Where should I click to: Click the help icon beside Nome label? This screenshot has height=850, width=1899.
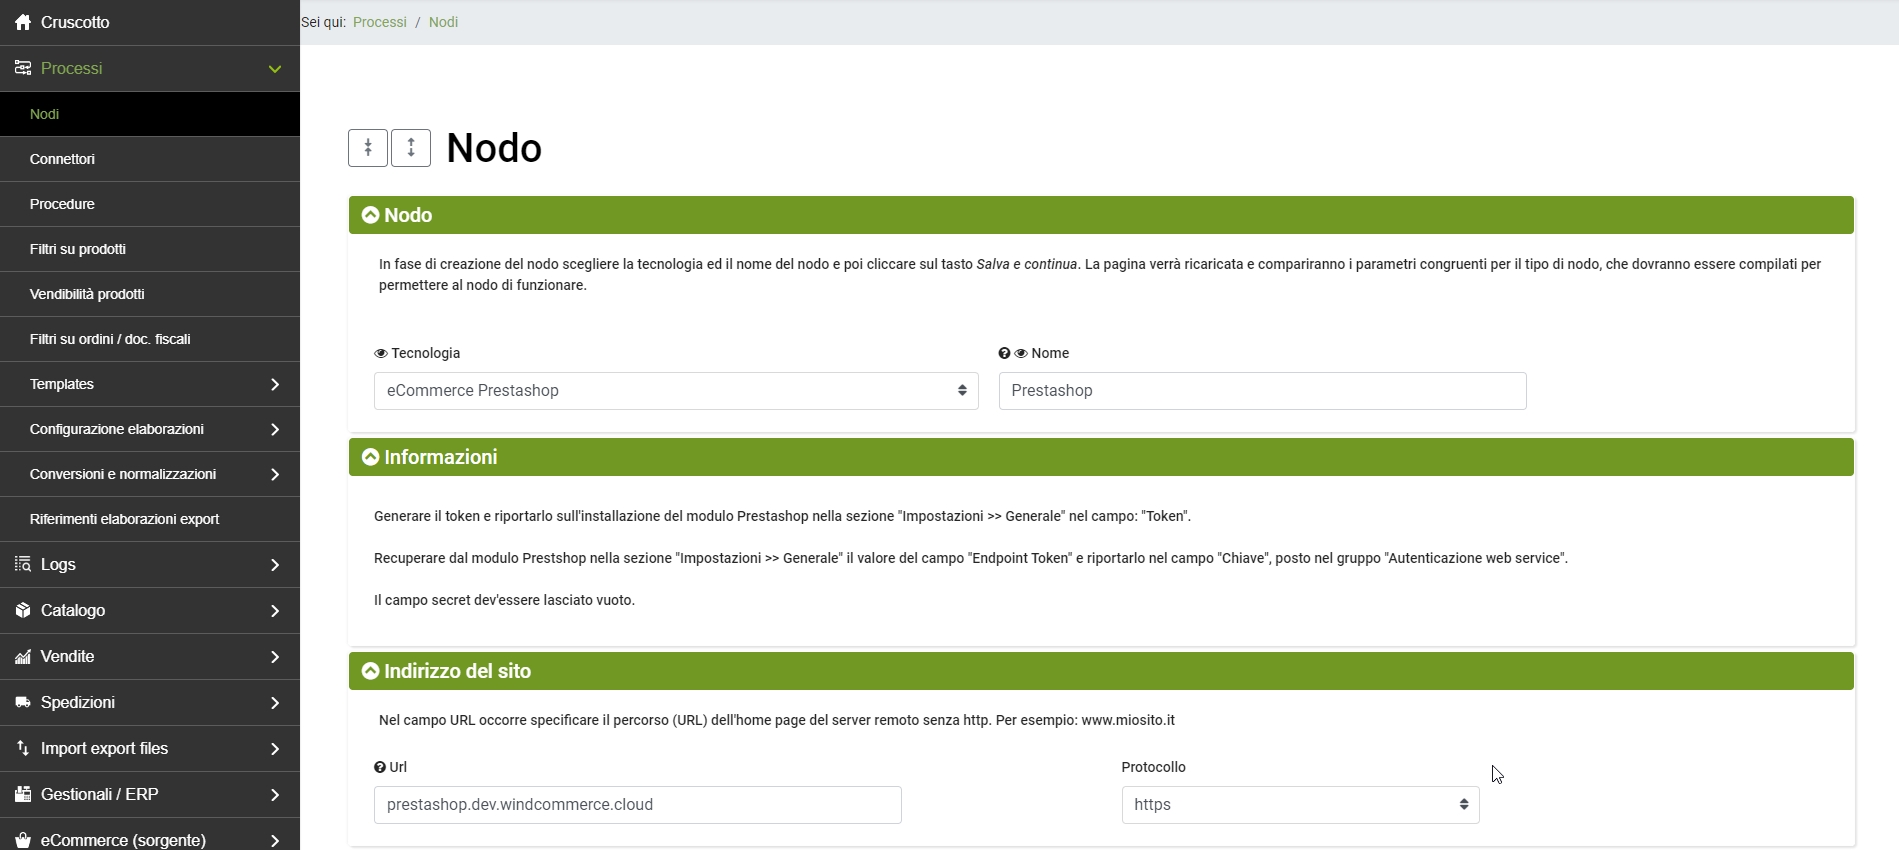coord(1004,353)
